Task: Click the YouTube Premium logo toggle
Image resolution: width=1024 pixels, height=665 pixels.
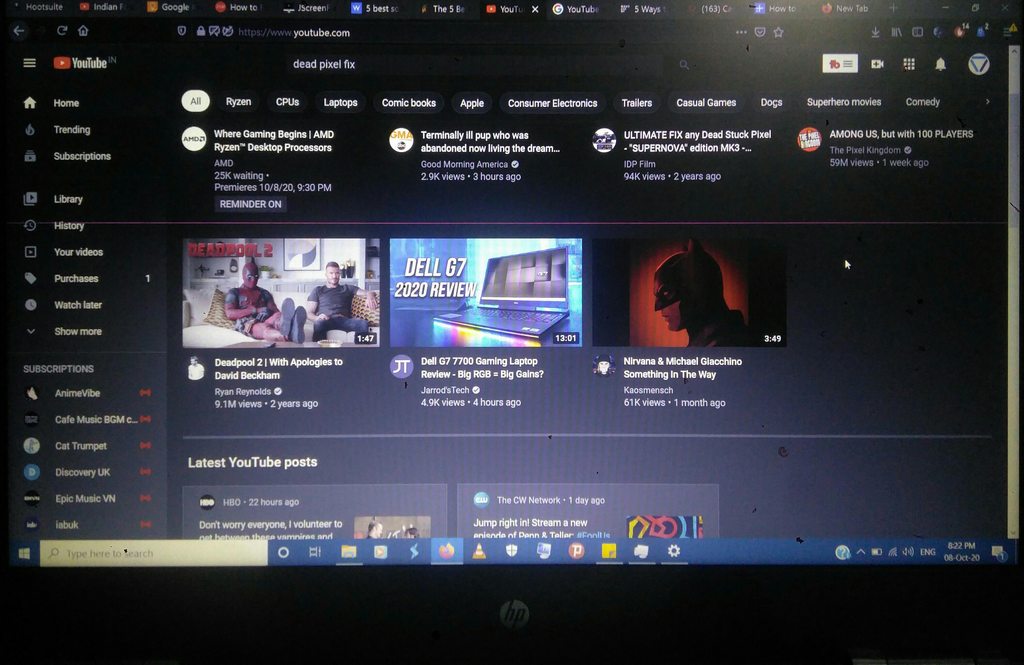Action: click(x=838, y=63)
